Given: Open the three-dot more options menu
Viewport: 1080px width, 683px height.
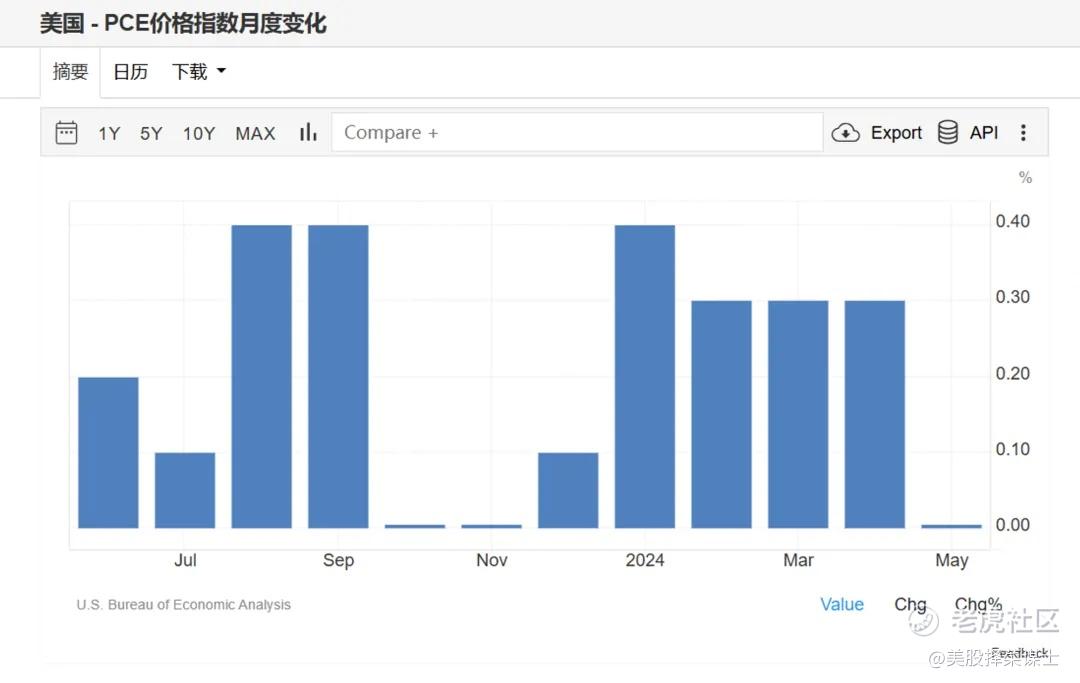Looking at the screenshot, I should (x=1023, y=132).
